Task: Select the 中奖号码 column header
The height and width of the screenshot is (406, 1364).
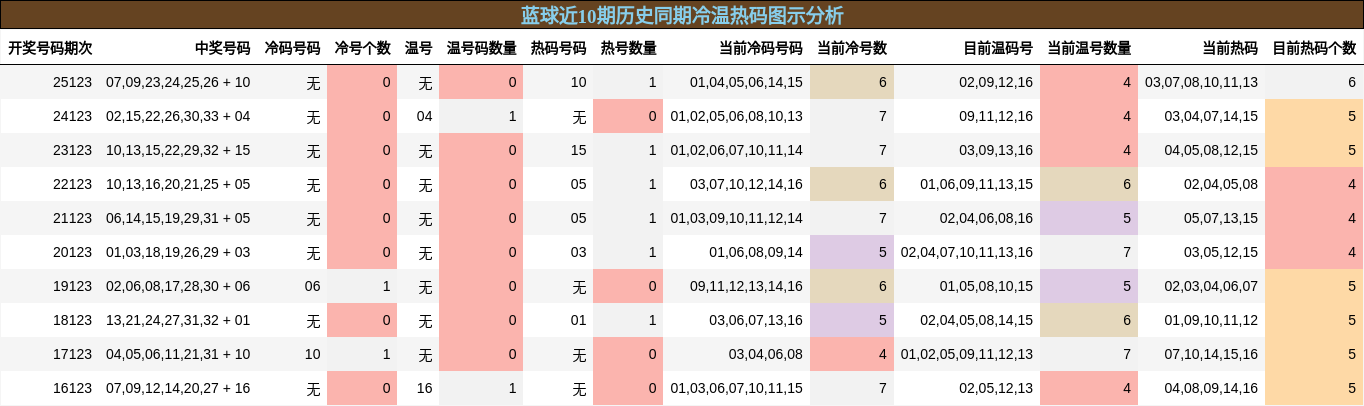Action: point(222,47)
